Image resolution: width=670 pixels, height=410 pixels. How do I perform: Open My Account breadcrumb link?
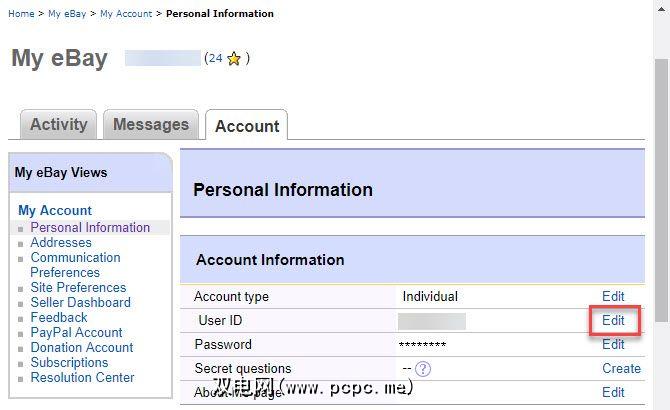coord(126,14)
